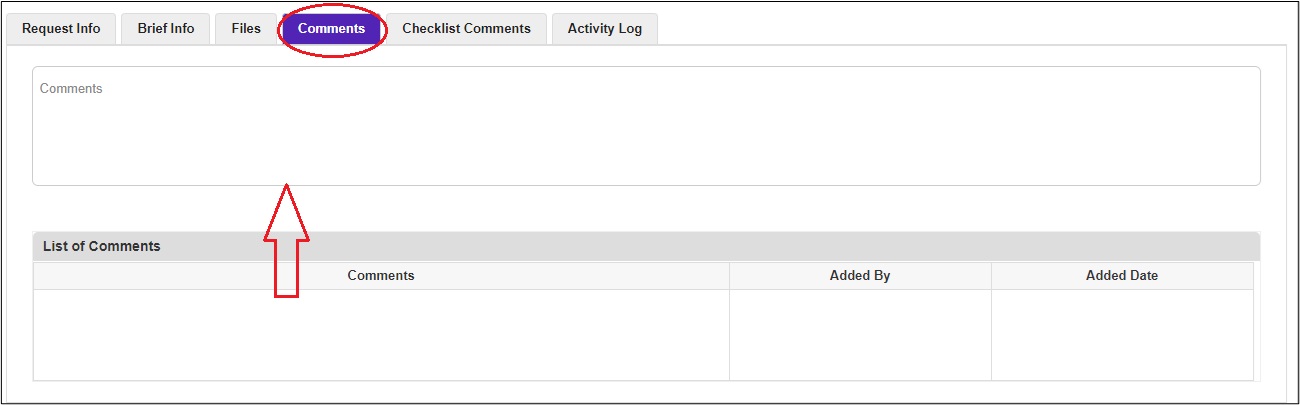This screenshot has width=1300, height=405.
Task: Select the Added By column header
Action: pyautogui.click(x=860, y=276)
